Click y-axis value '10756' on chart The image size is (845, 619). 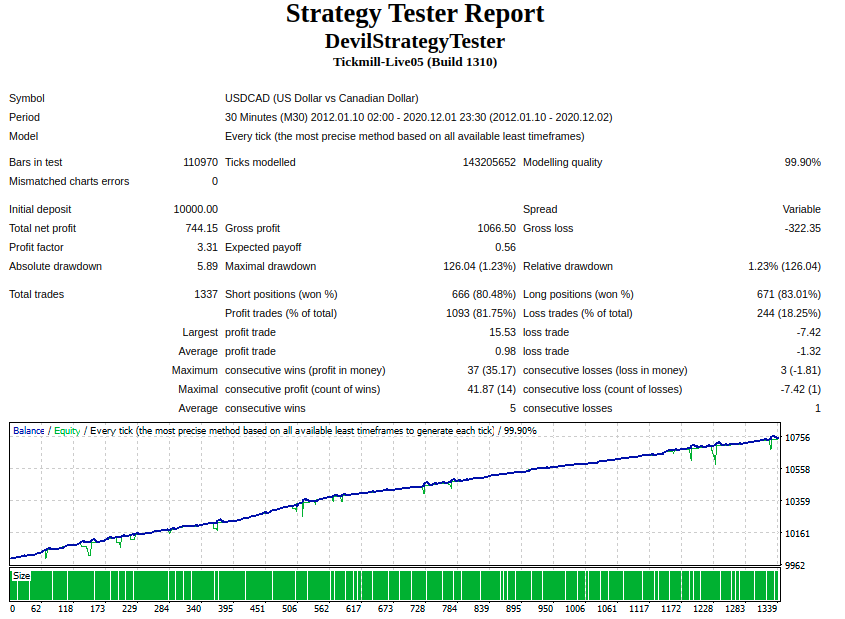[x=797, y=437]
